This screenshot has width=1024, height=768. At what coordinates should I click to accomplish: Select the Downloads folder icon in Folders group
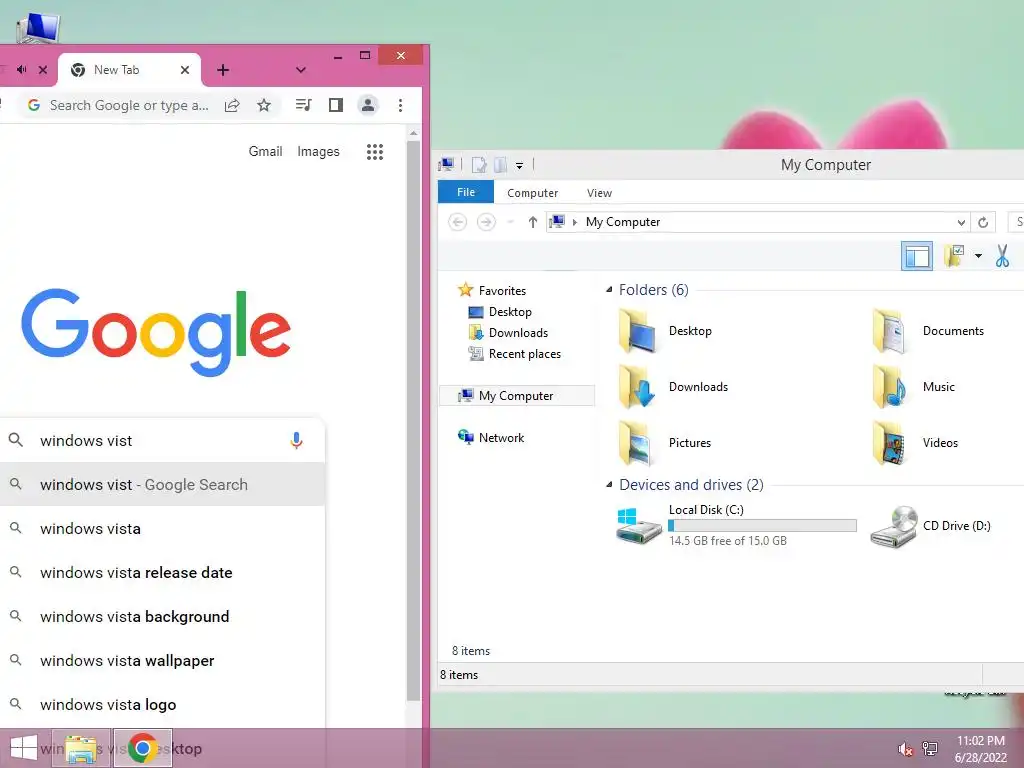point(637,387)
